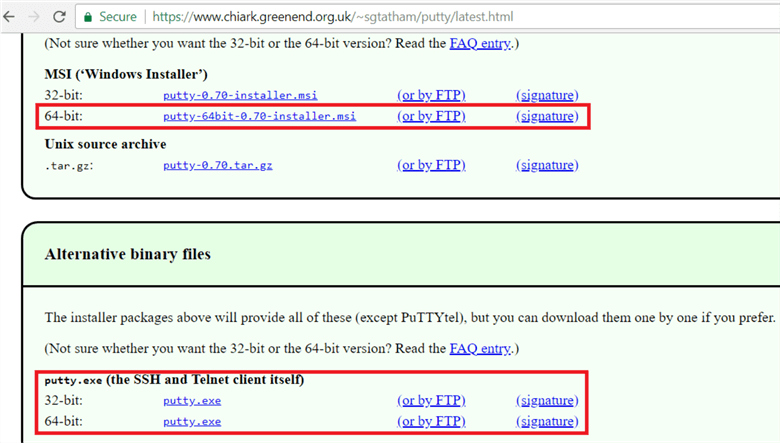Click 'putty.exe (the SSH and Telnet client itself)' heading

coord(174,380)
